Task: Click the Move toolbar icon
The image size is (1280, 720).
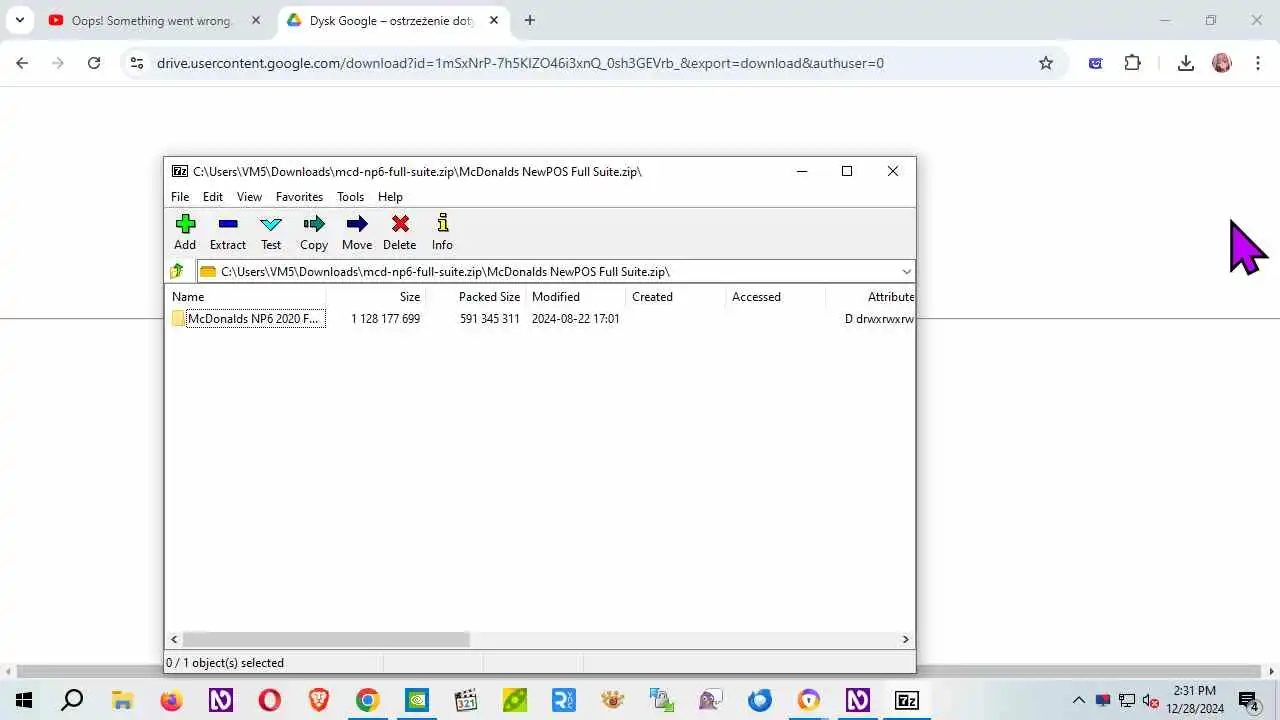Action: tap(357, 232)
